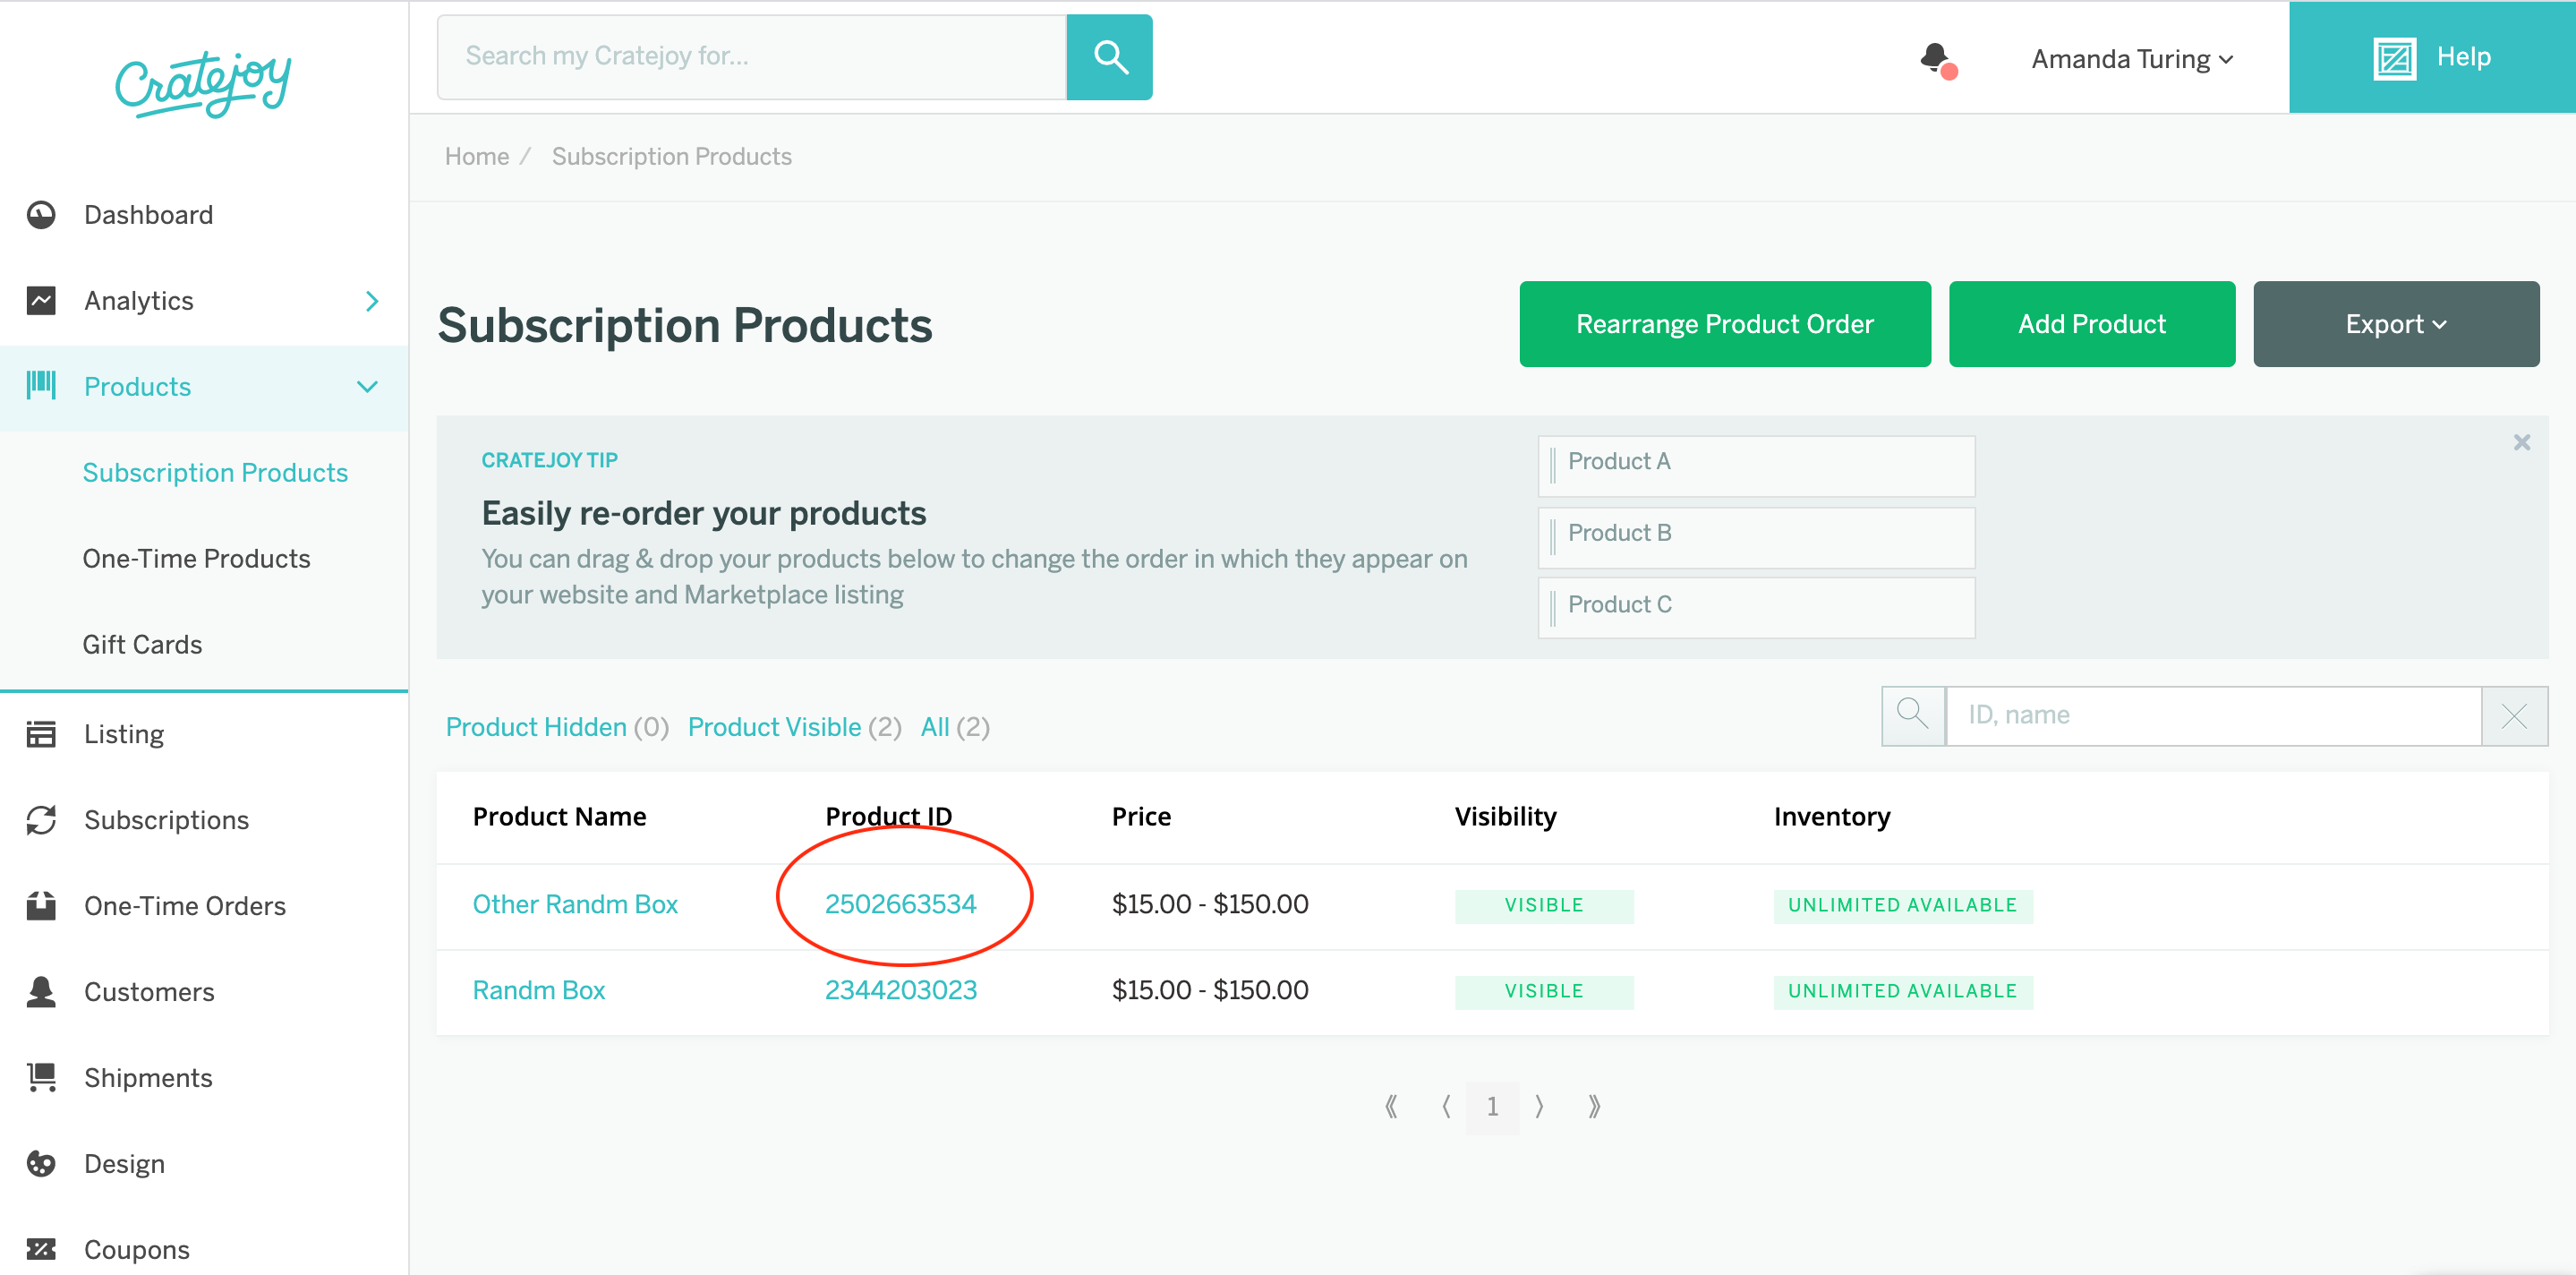Open Gift Cards submenu item

(x=142, y=645)
